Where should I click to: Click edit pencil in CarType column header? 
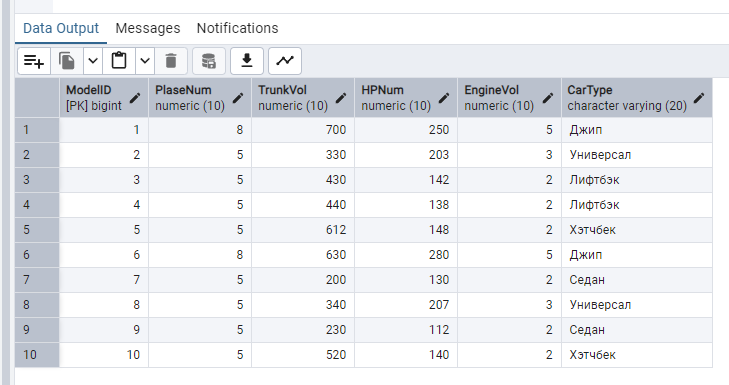point(699,98)
